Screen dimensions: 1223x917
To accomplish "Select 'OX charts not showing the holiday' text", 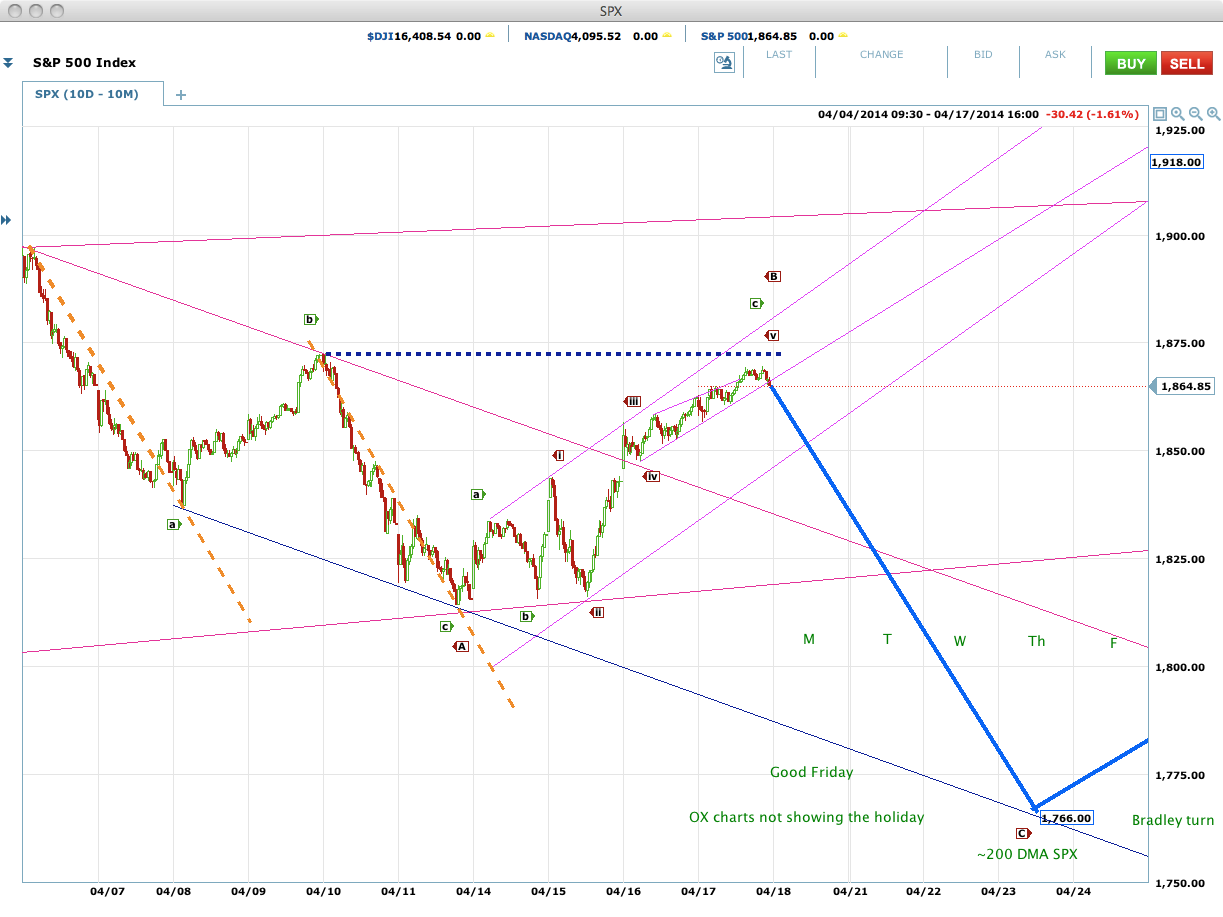I will 806,817.
